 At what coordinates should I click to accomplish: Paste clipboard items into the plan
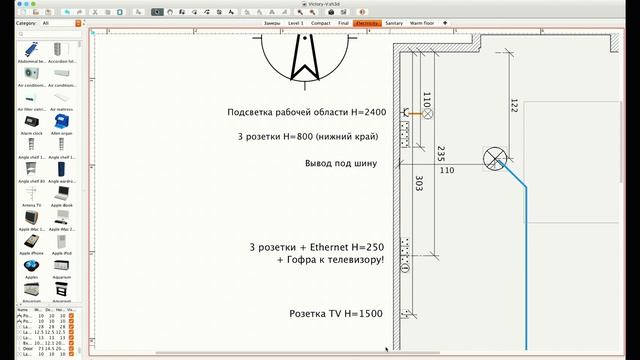point(120,12)
